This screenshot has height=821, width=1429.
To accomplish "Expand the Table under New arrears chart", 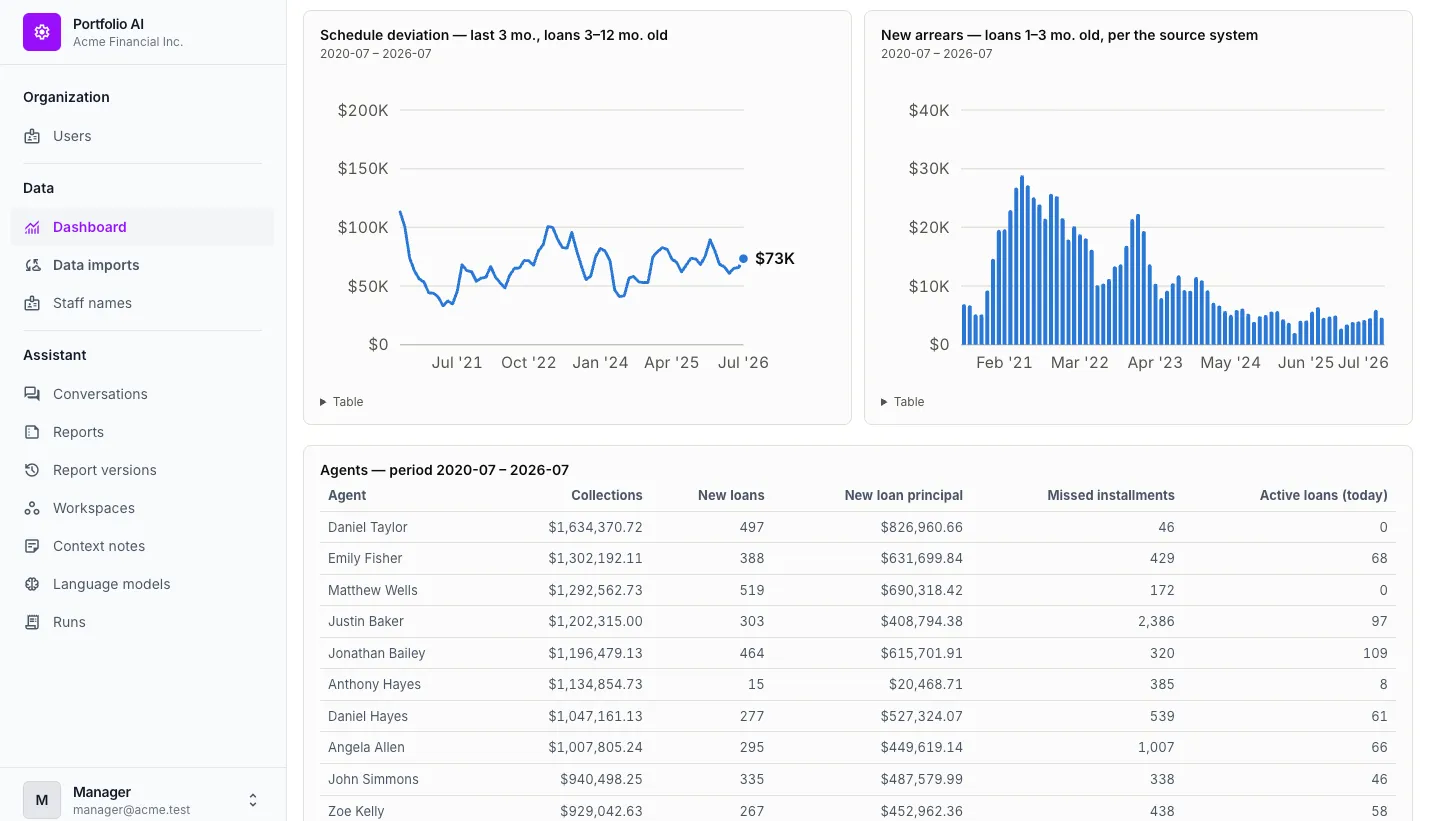I will pyautogui.click(x=903, y=402).
